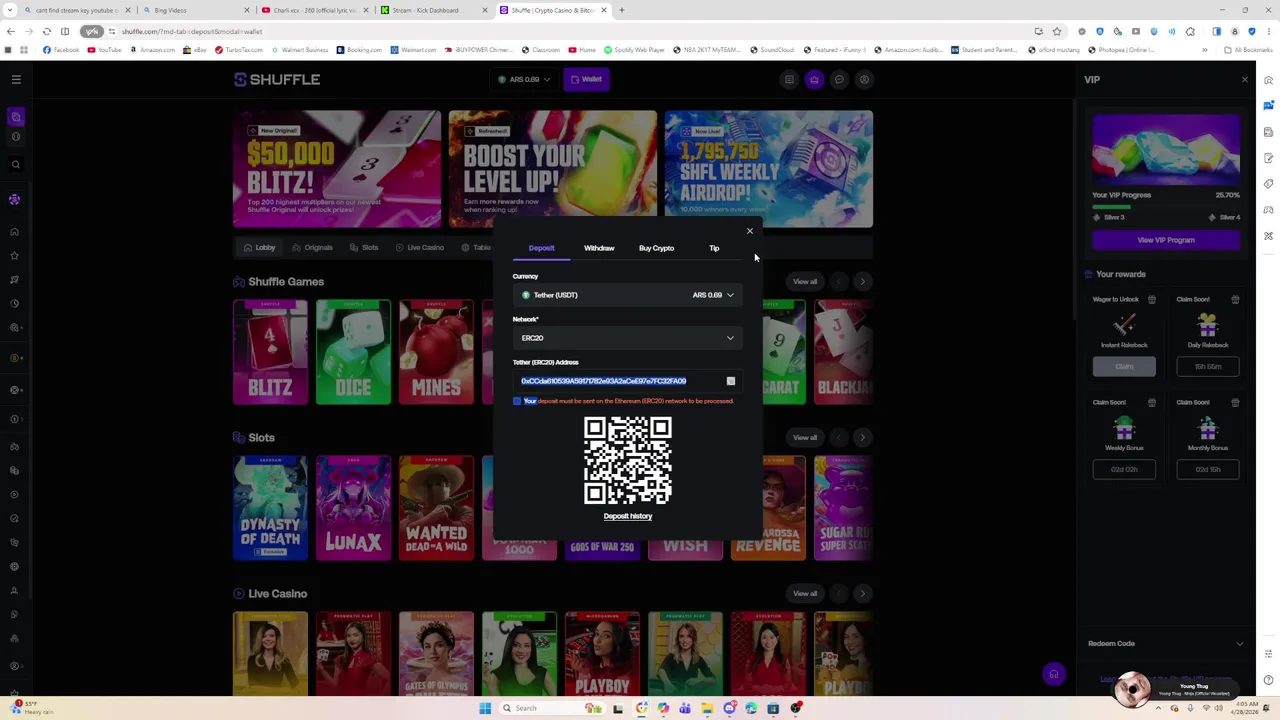Bookmark this page with the star icon
This screenshot has height=720, width=1280.
1056,31
